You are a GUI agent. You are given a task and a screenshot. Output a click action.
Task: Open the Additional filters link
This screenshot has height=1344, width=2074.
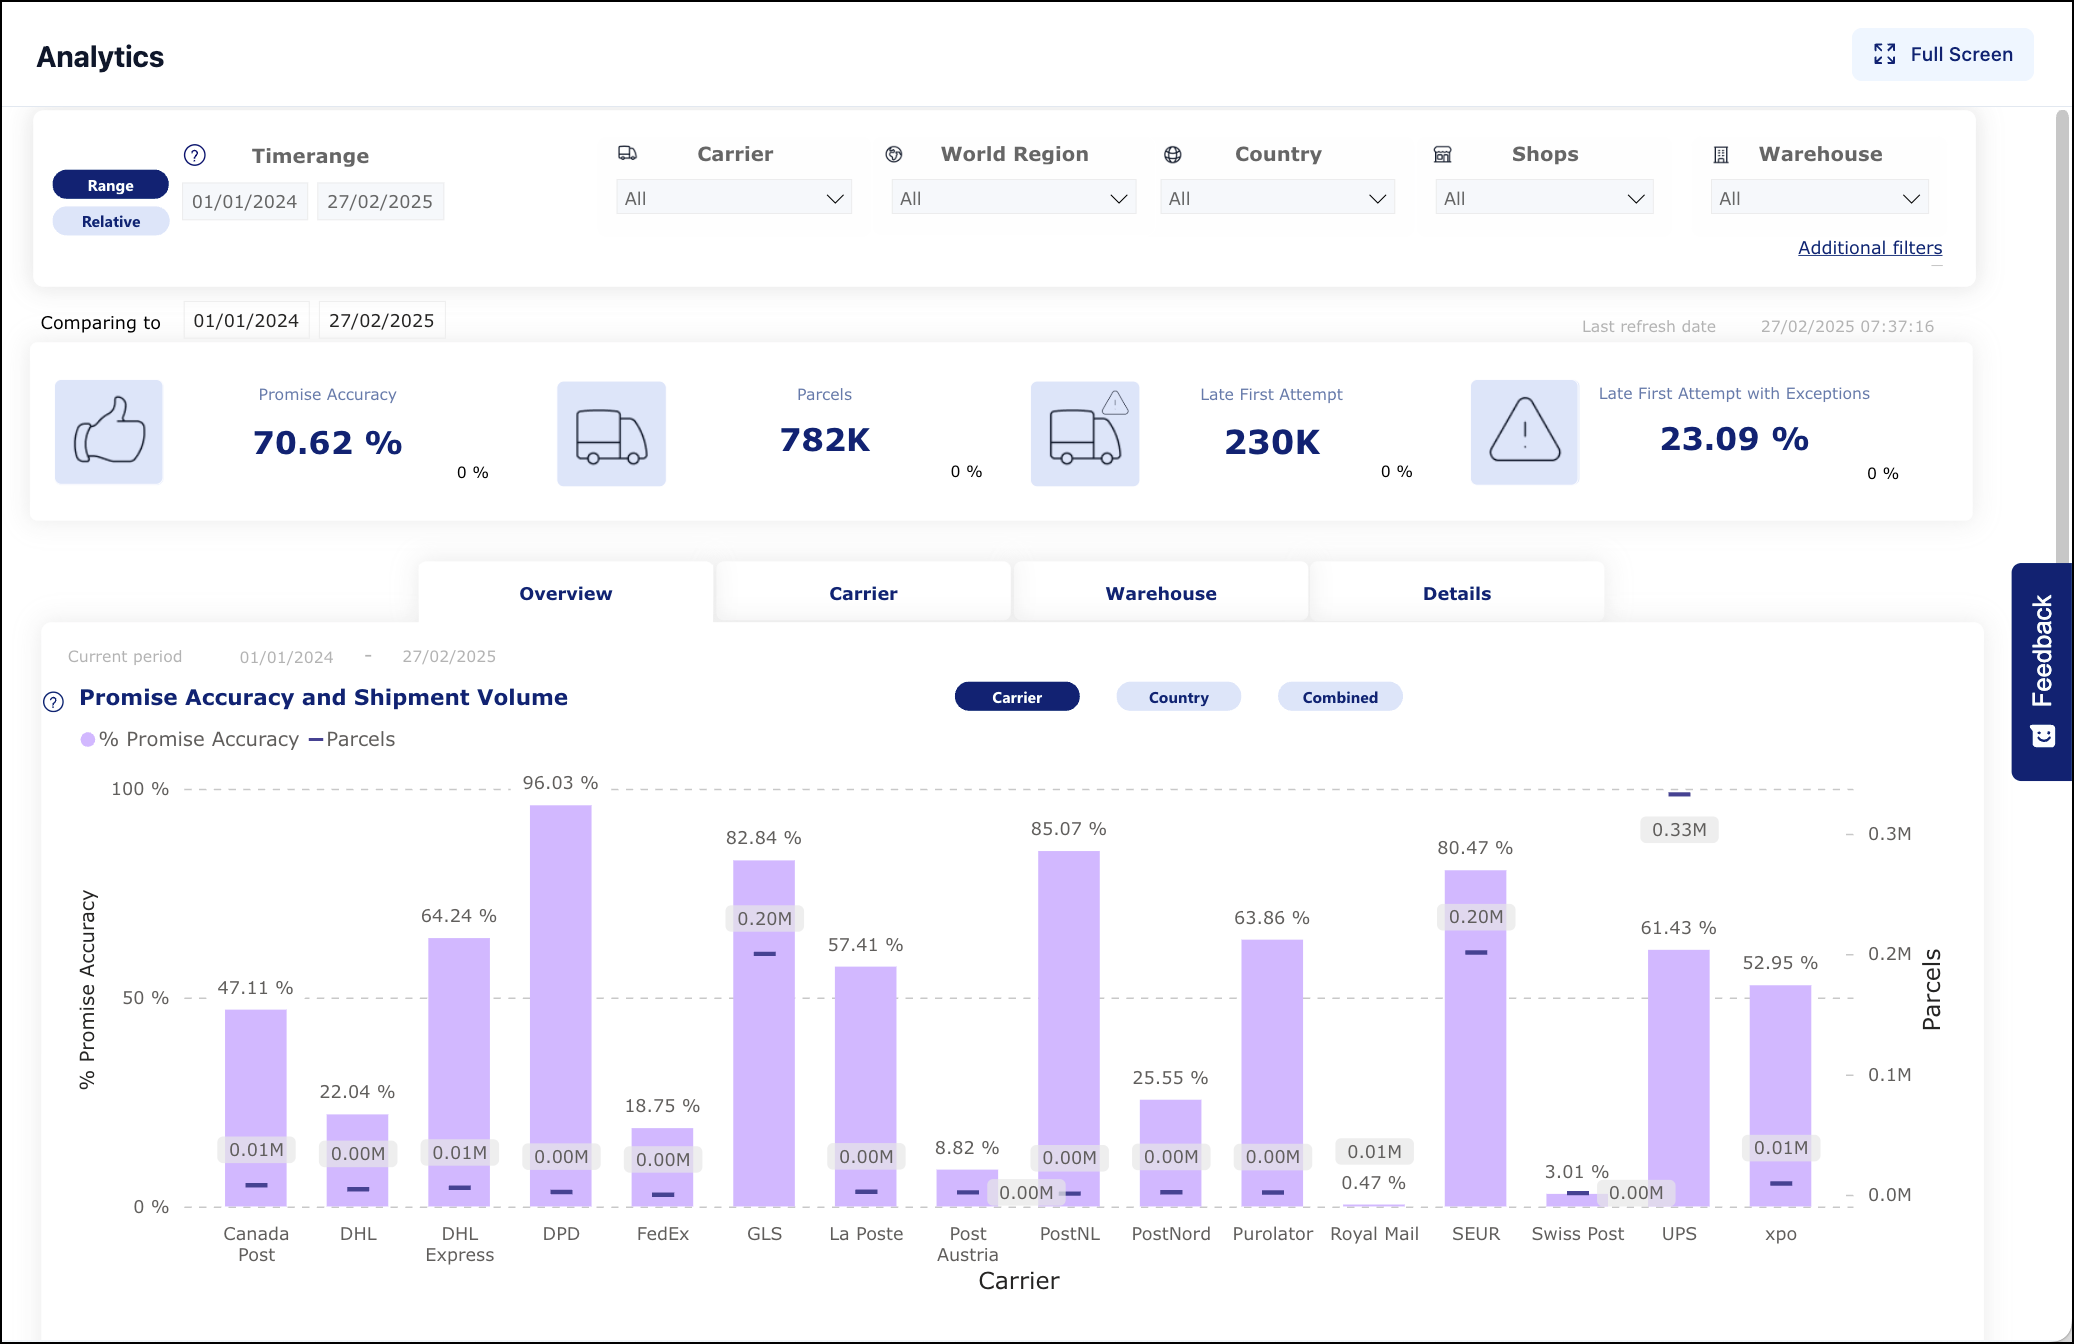1869,247
